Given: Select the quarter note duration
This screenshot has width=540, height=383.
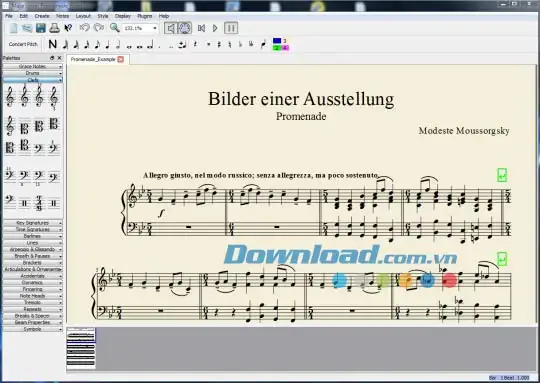Looking at the screenshot, I should coord(107,44).
